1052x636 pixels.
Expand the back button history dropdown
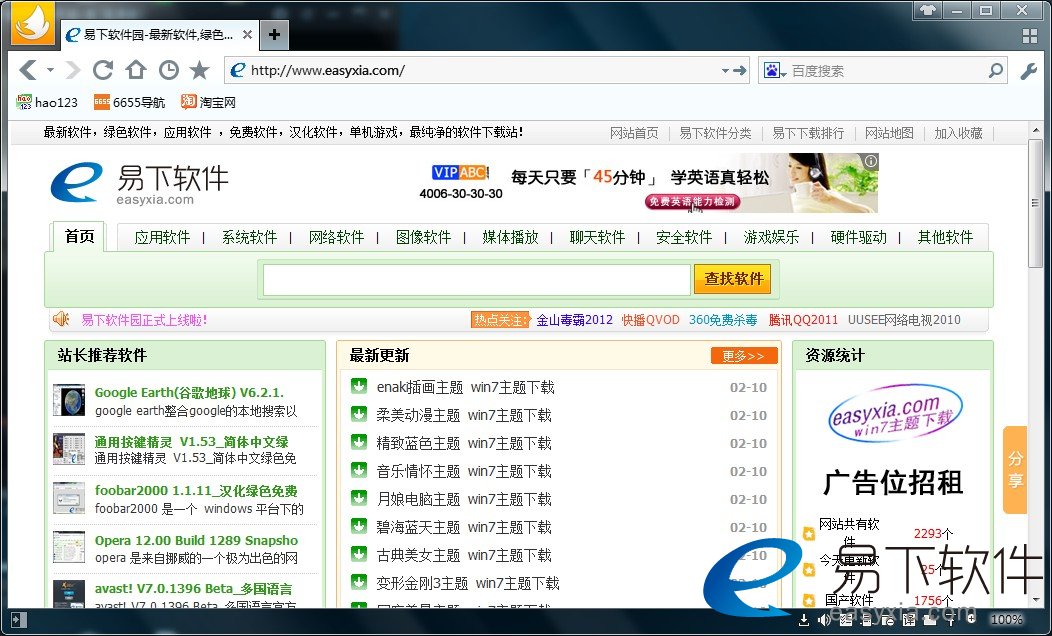(49, 71)
